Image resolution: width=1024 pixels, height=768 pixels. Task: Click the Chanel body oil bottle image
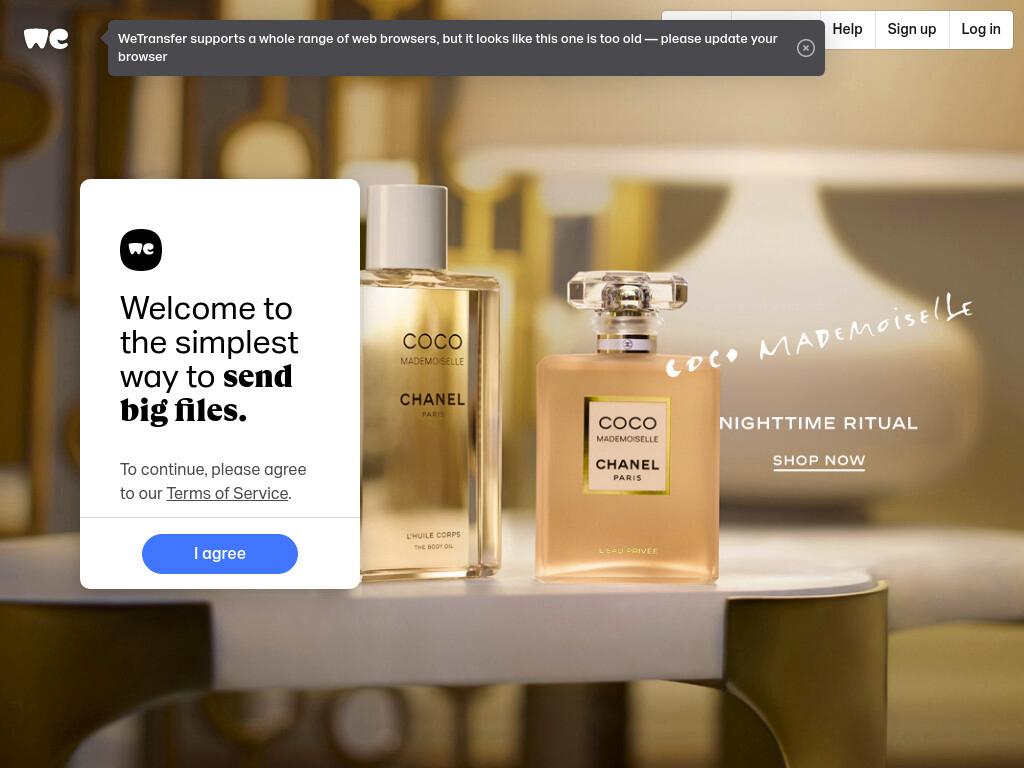click(430, 382)
